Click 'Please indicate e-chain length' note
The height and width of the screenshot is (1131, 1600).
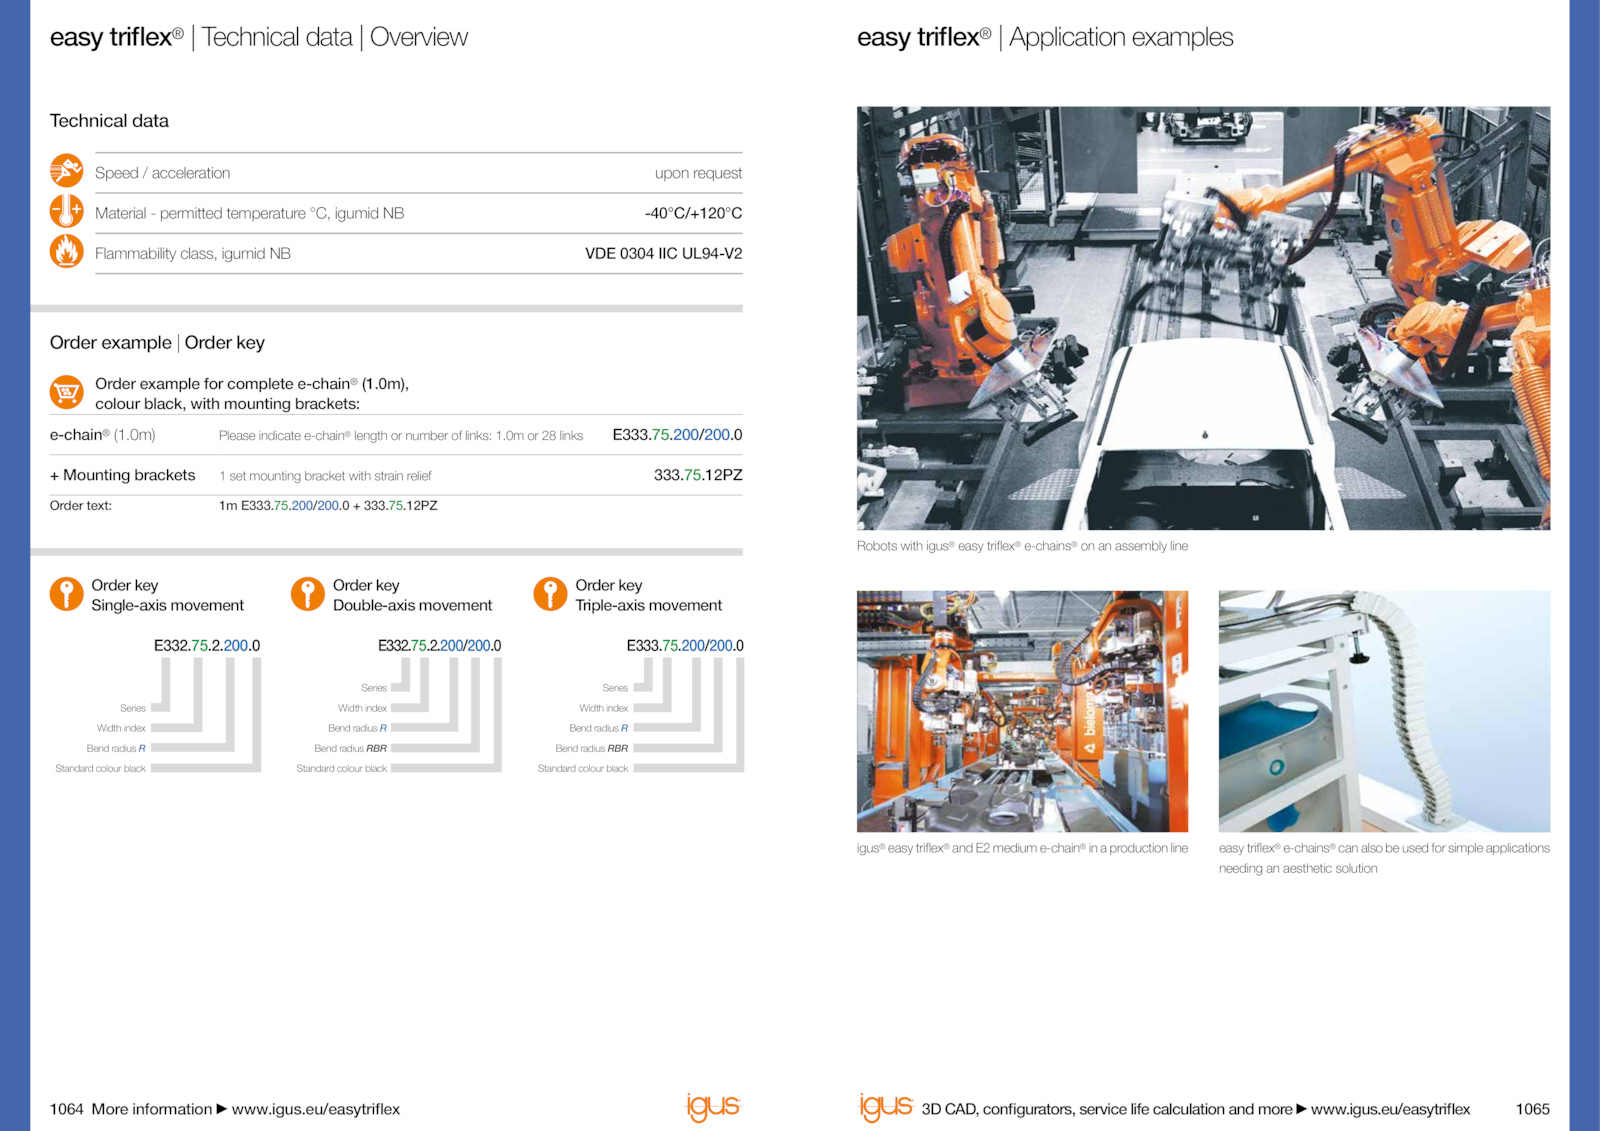pyautogui.click(x=401, y=436)
